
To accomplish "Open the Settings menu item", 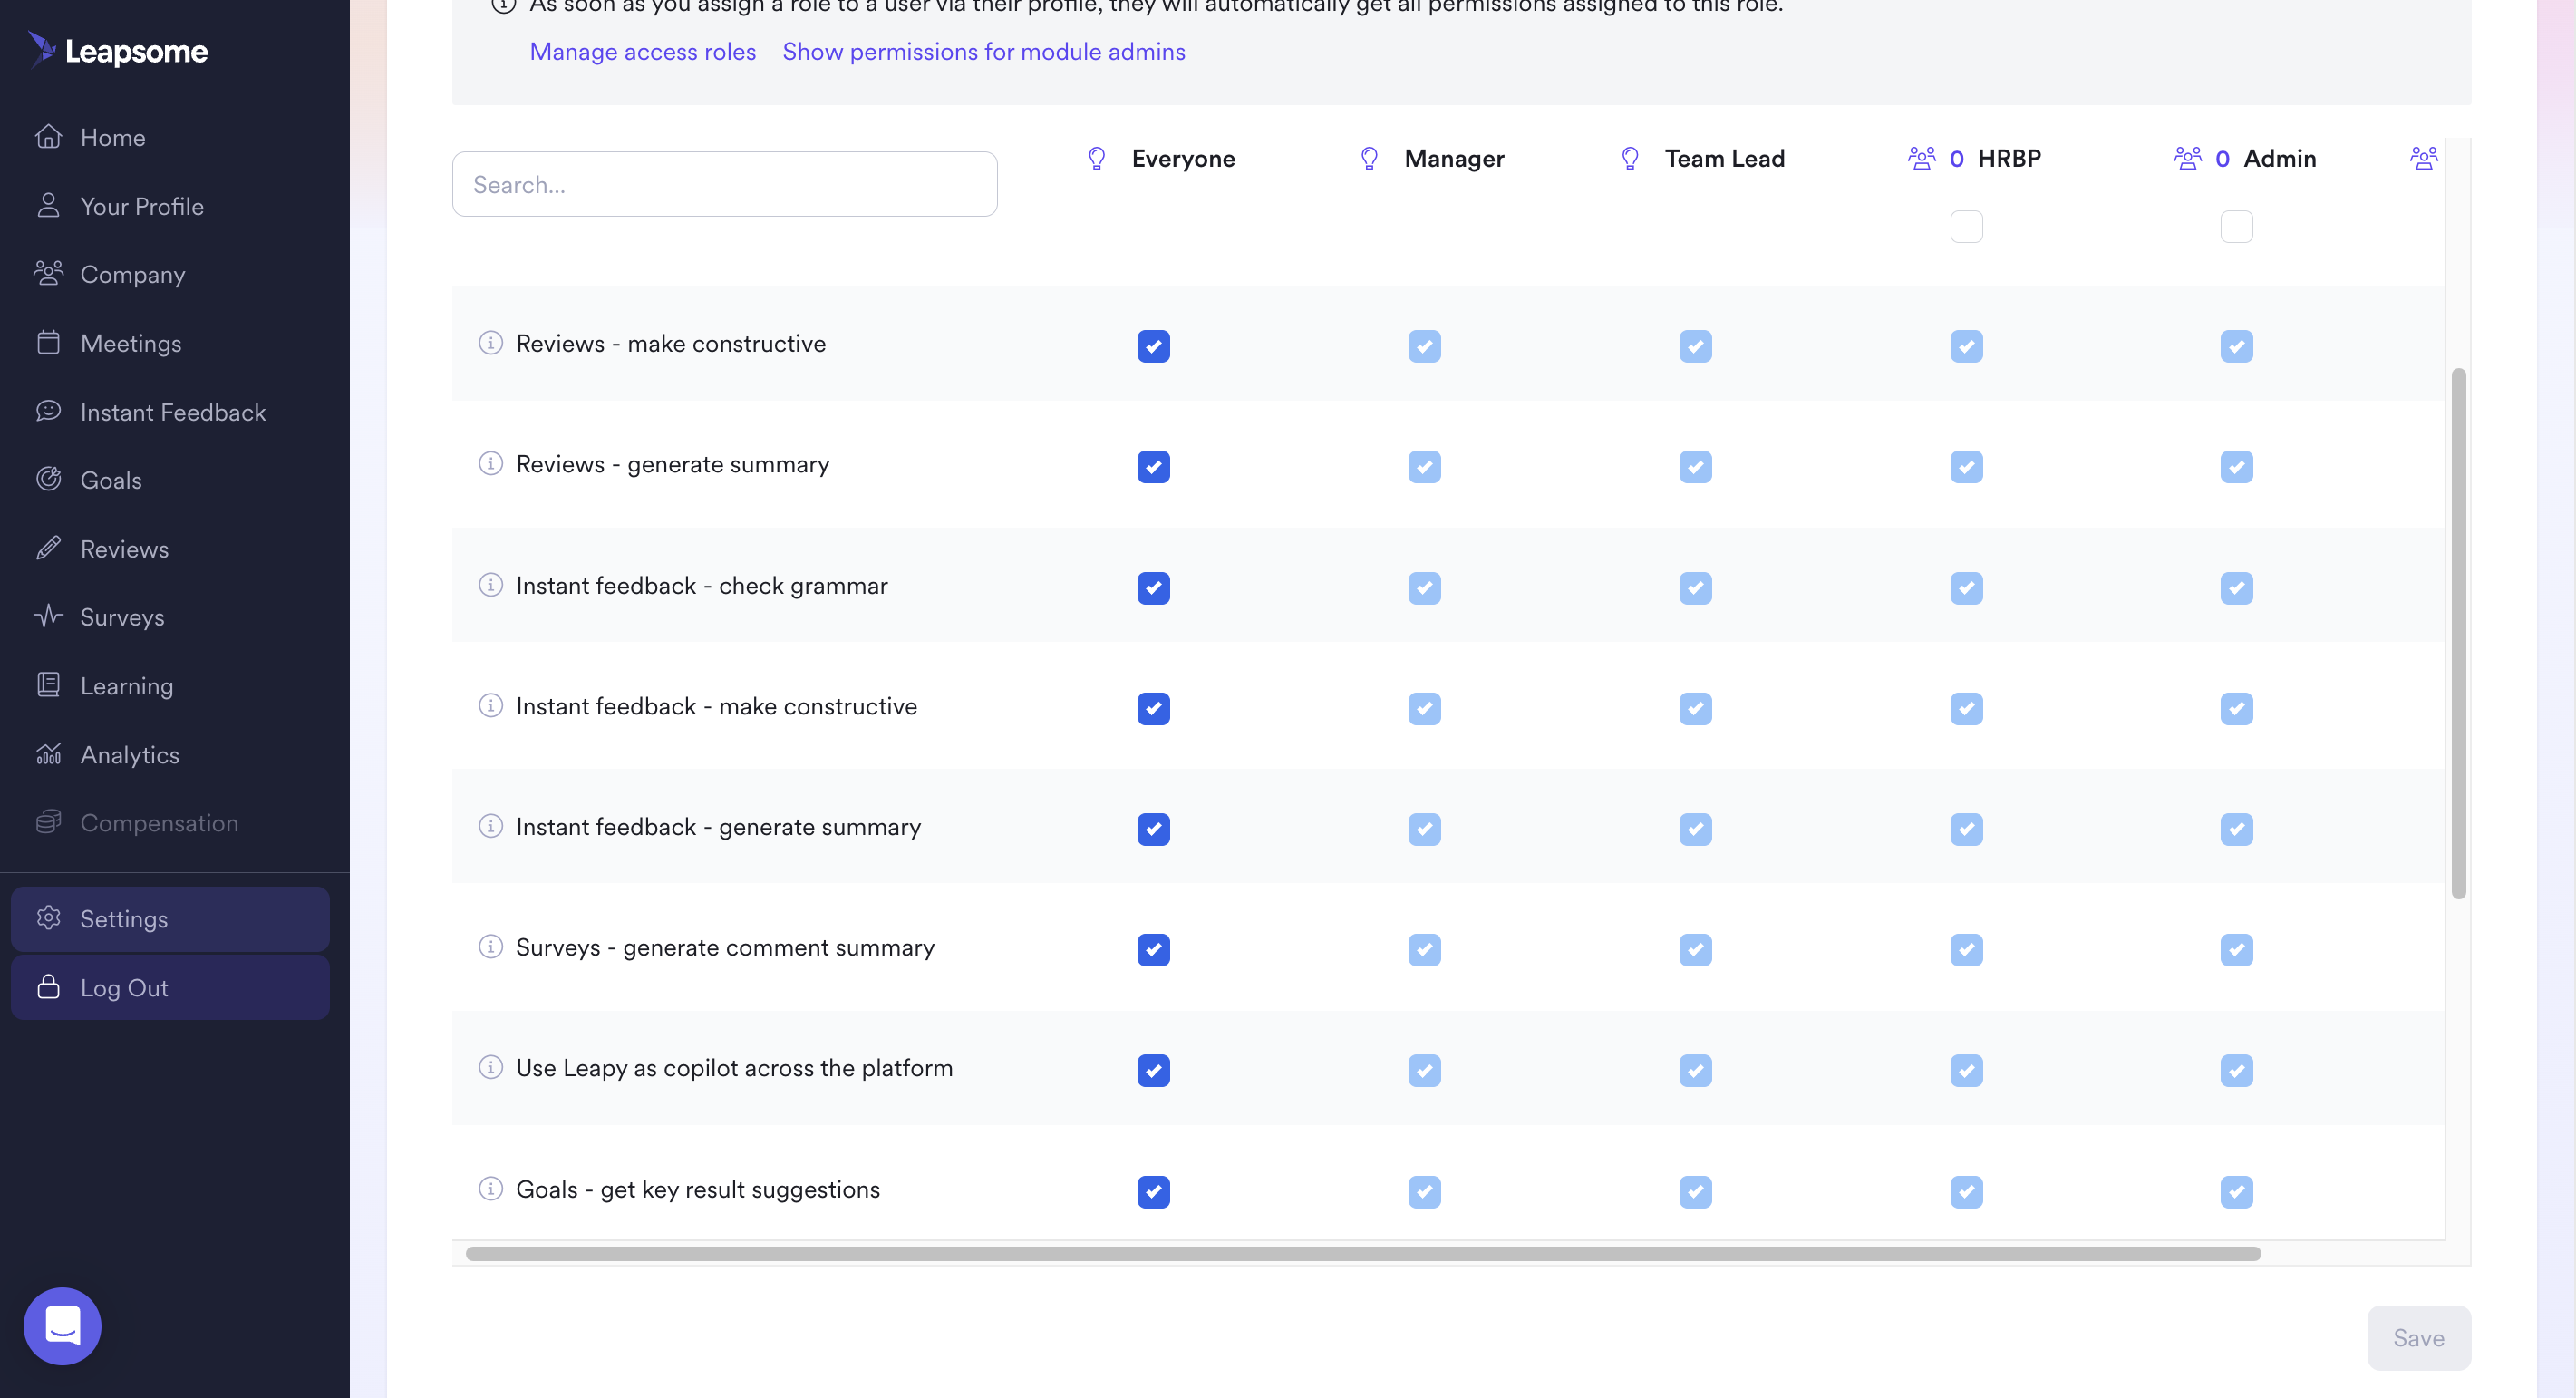I will (170, 919).
